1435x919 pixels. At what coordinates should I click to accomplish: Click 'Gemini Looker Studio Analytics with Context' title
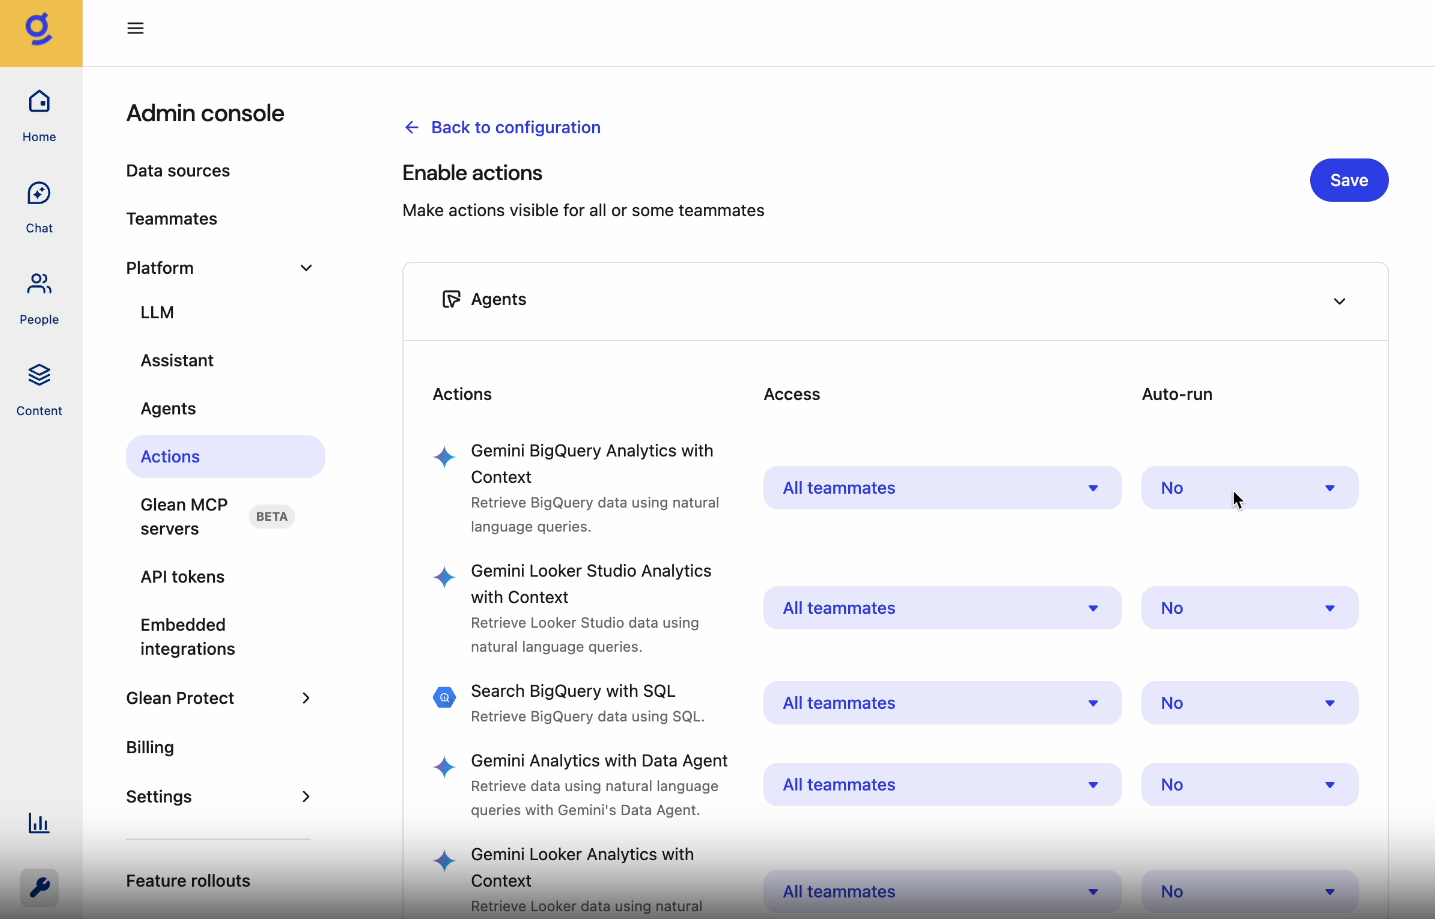pos(591,584)
